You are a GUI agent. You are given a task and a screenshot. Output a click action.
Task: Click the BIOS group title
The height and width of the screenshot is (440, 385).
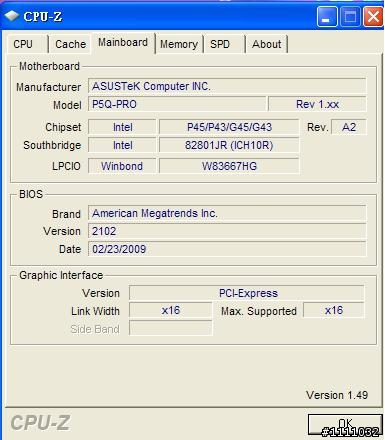[31, 194]
